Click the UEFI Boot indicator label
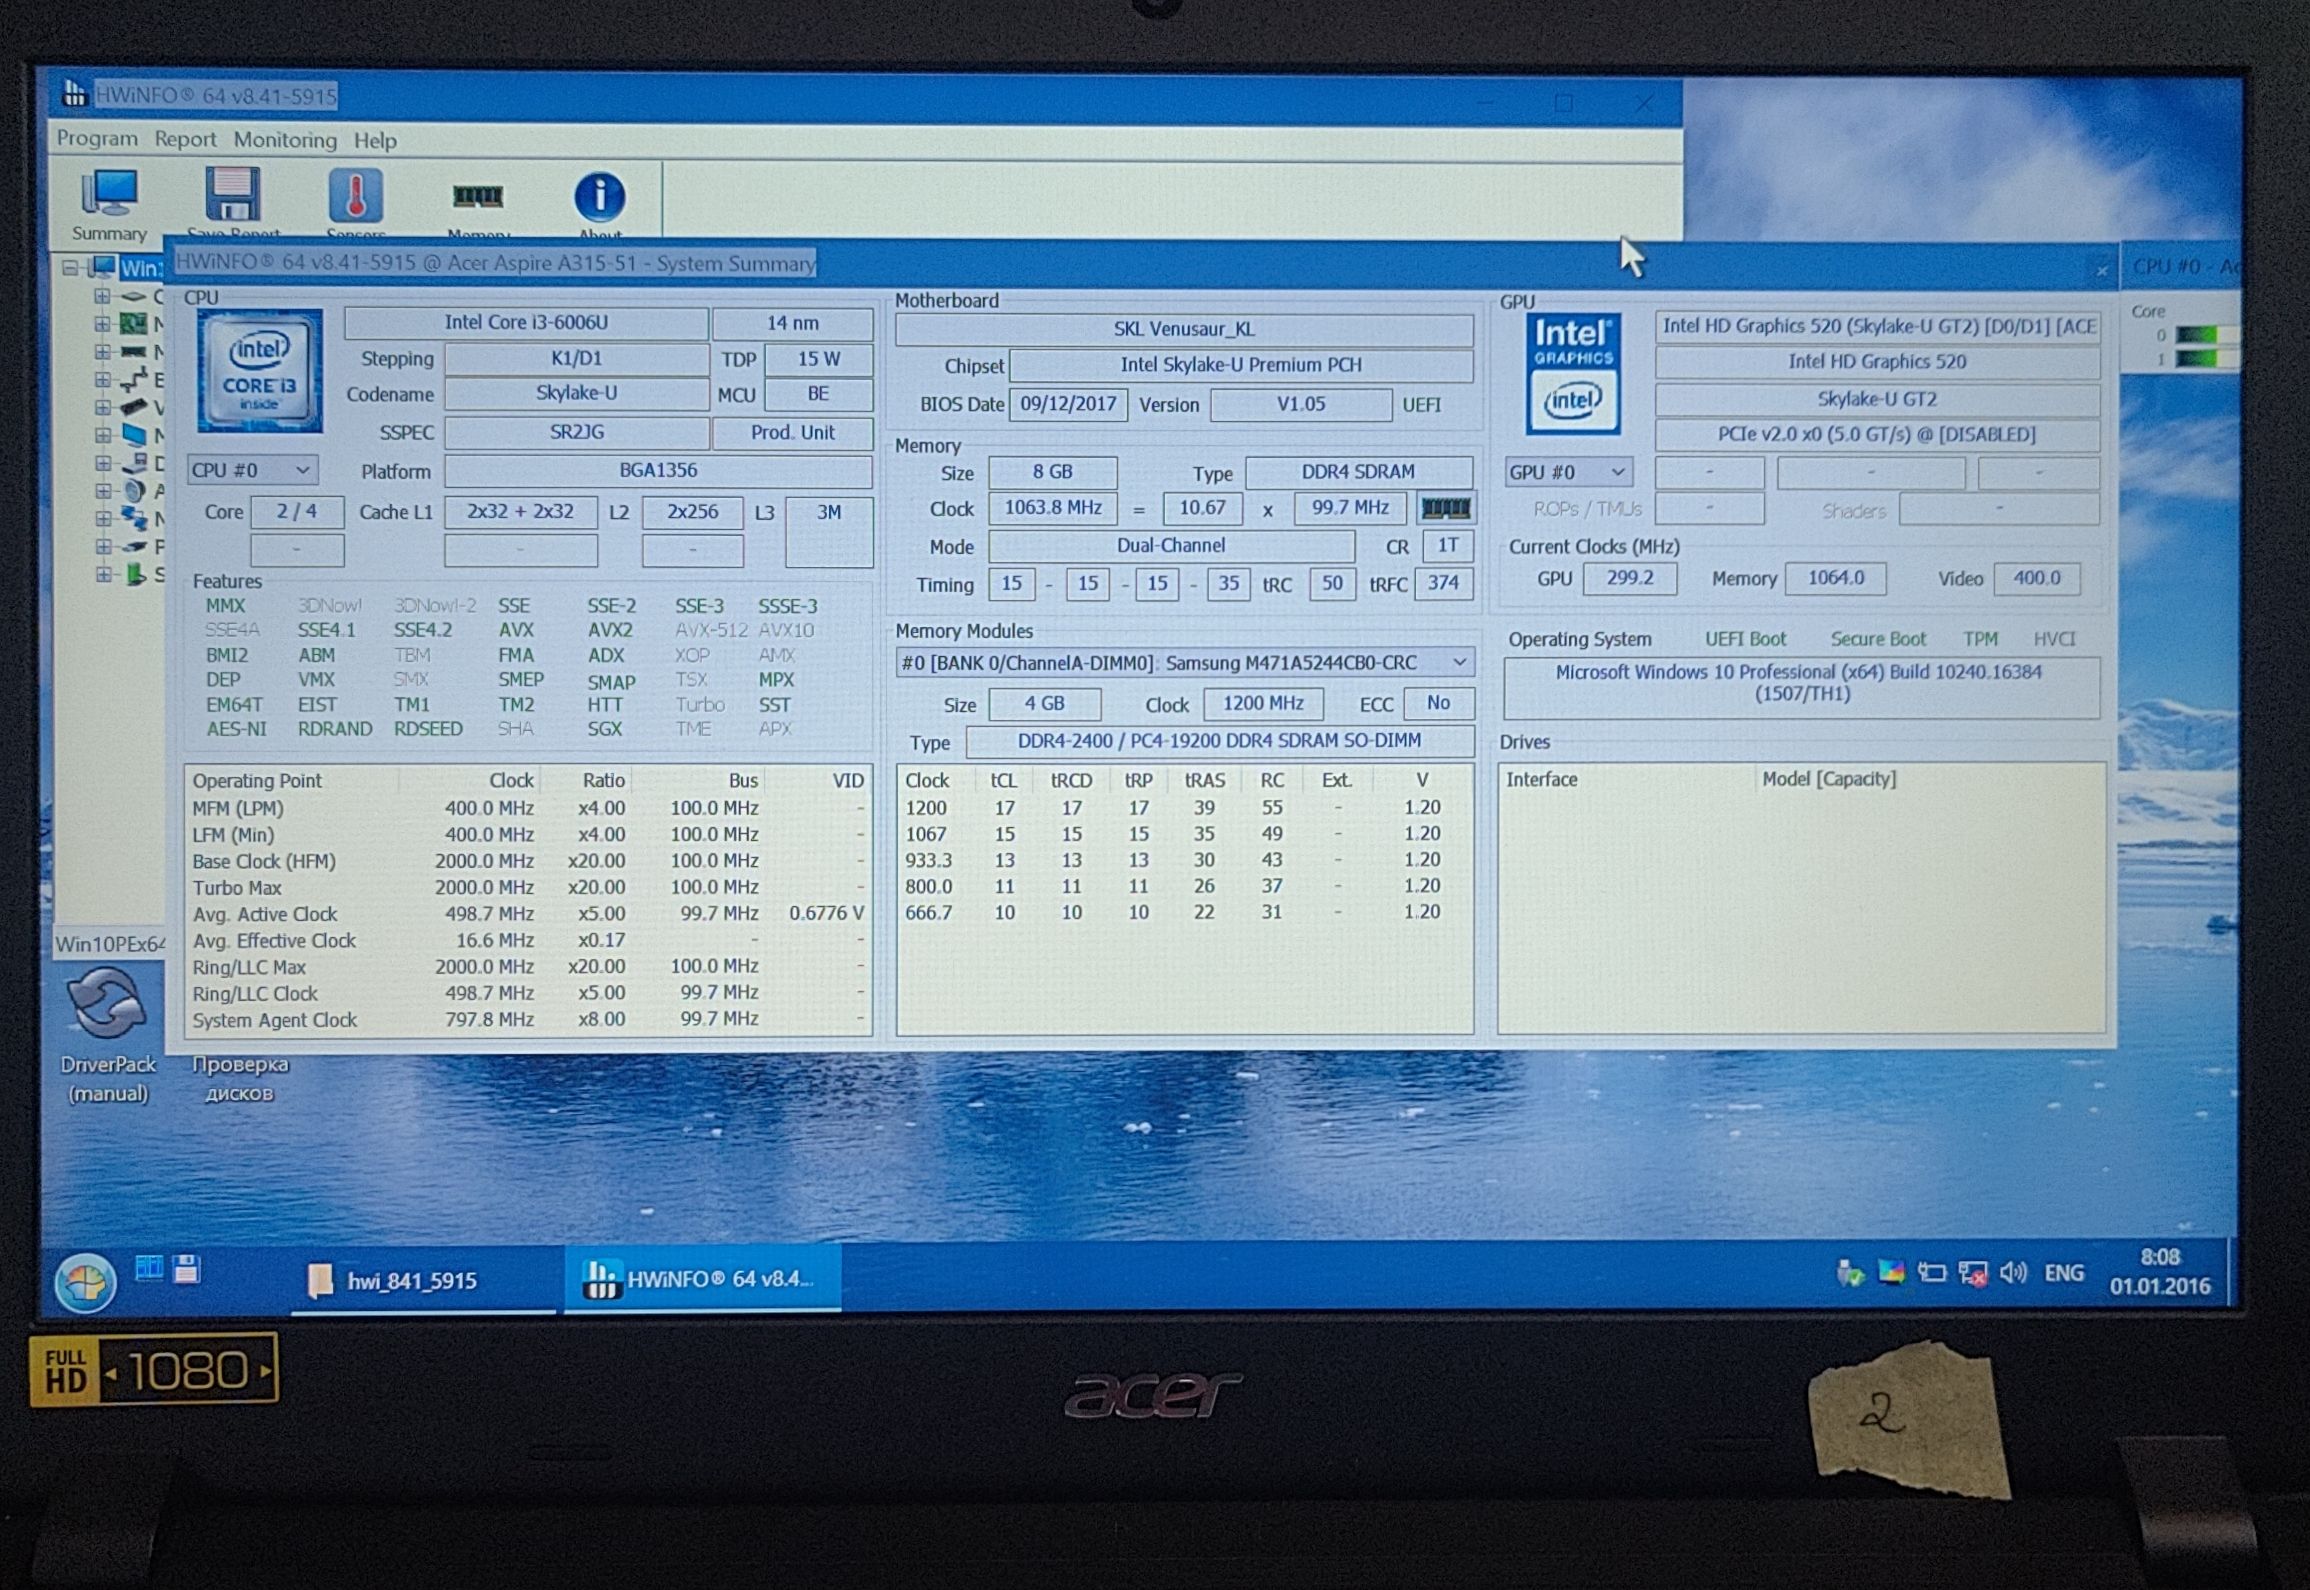This screenshot has height=1590, width=2310. pos(1745,639)
